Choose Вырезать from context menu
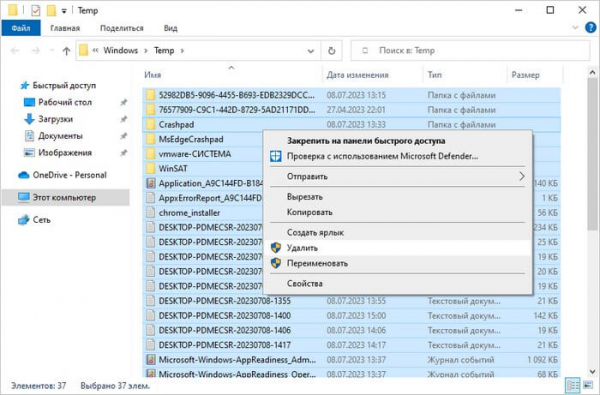The image size is (600, 395). pos(398,197)
